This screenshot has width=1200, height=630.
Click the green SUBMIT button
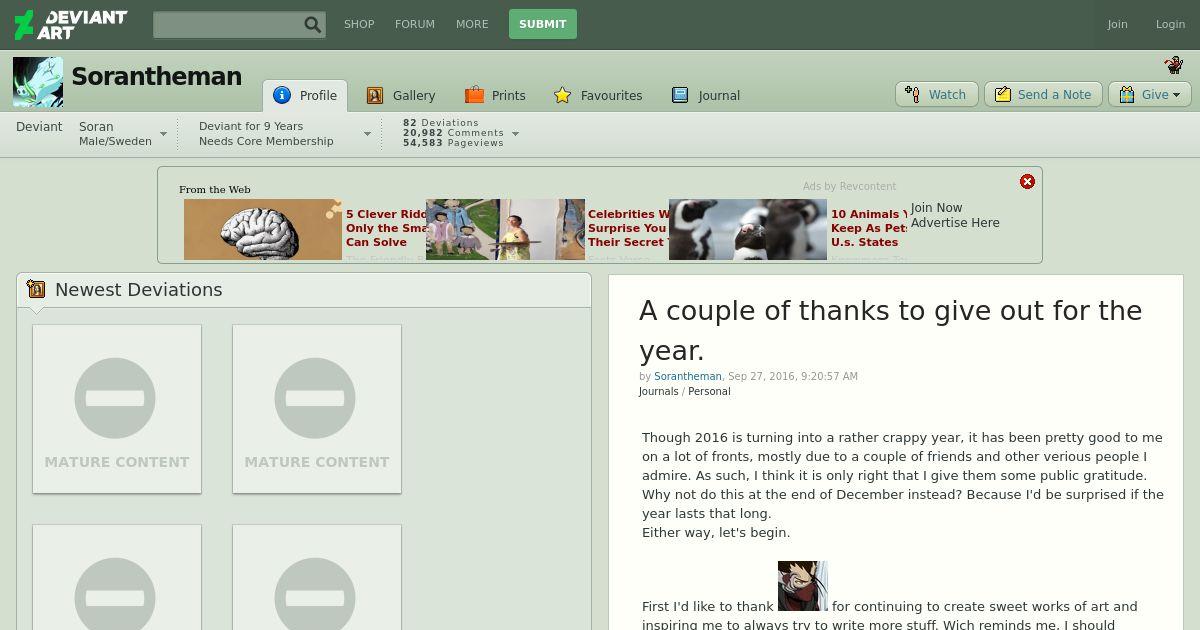[x=543, y=24]
